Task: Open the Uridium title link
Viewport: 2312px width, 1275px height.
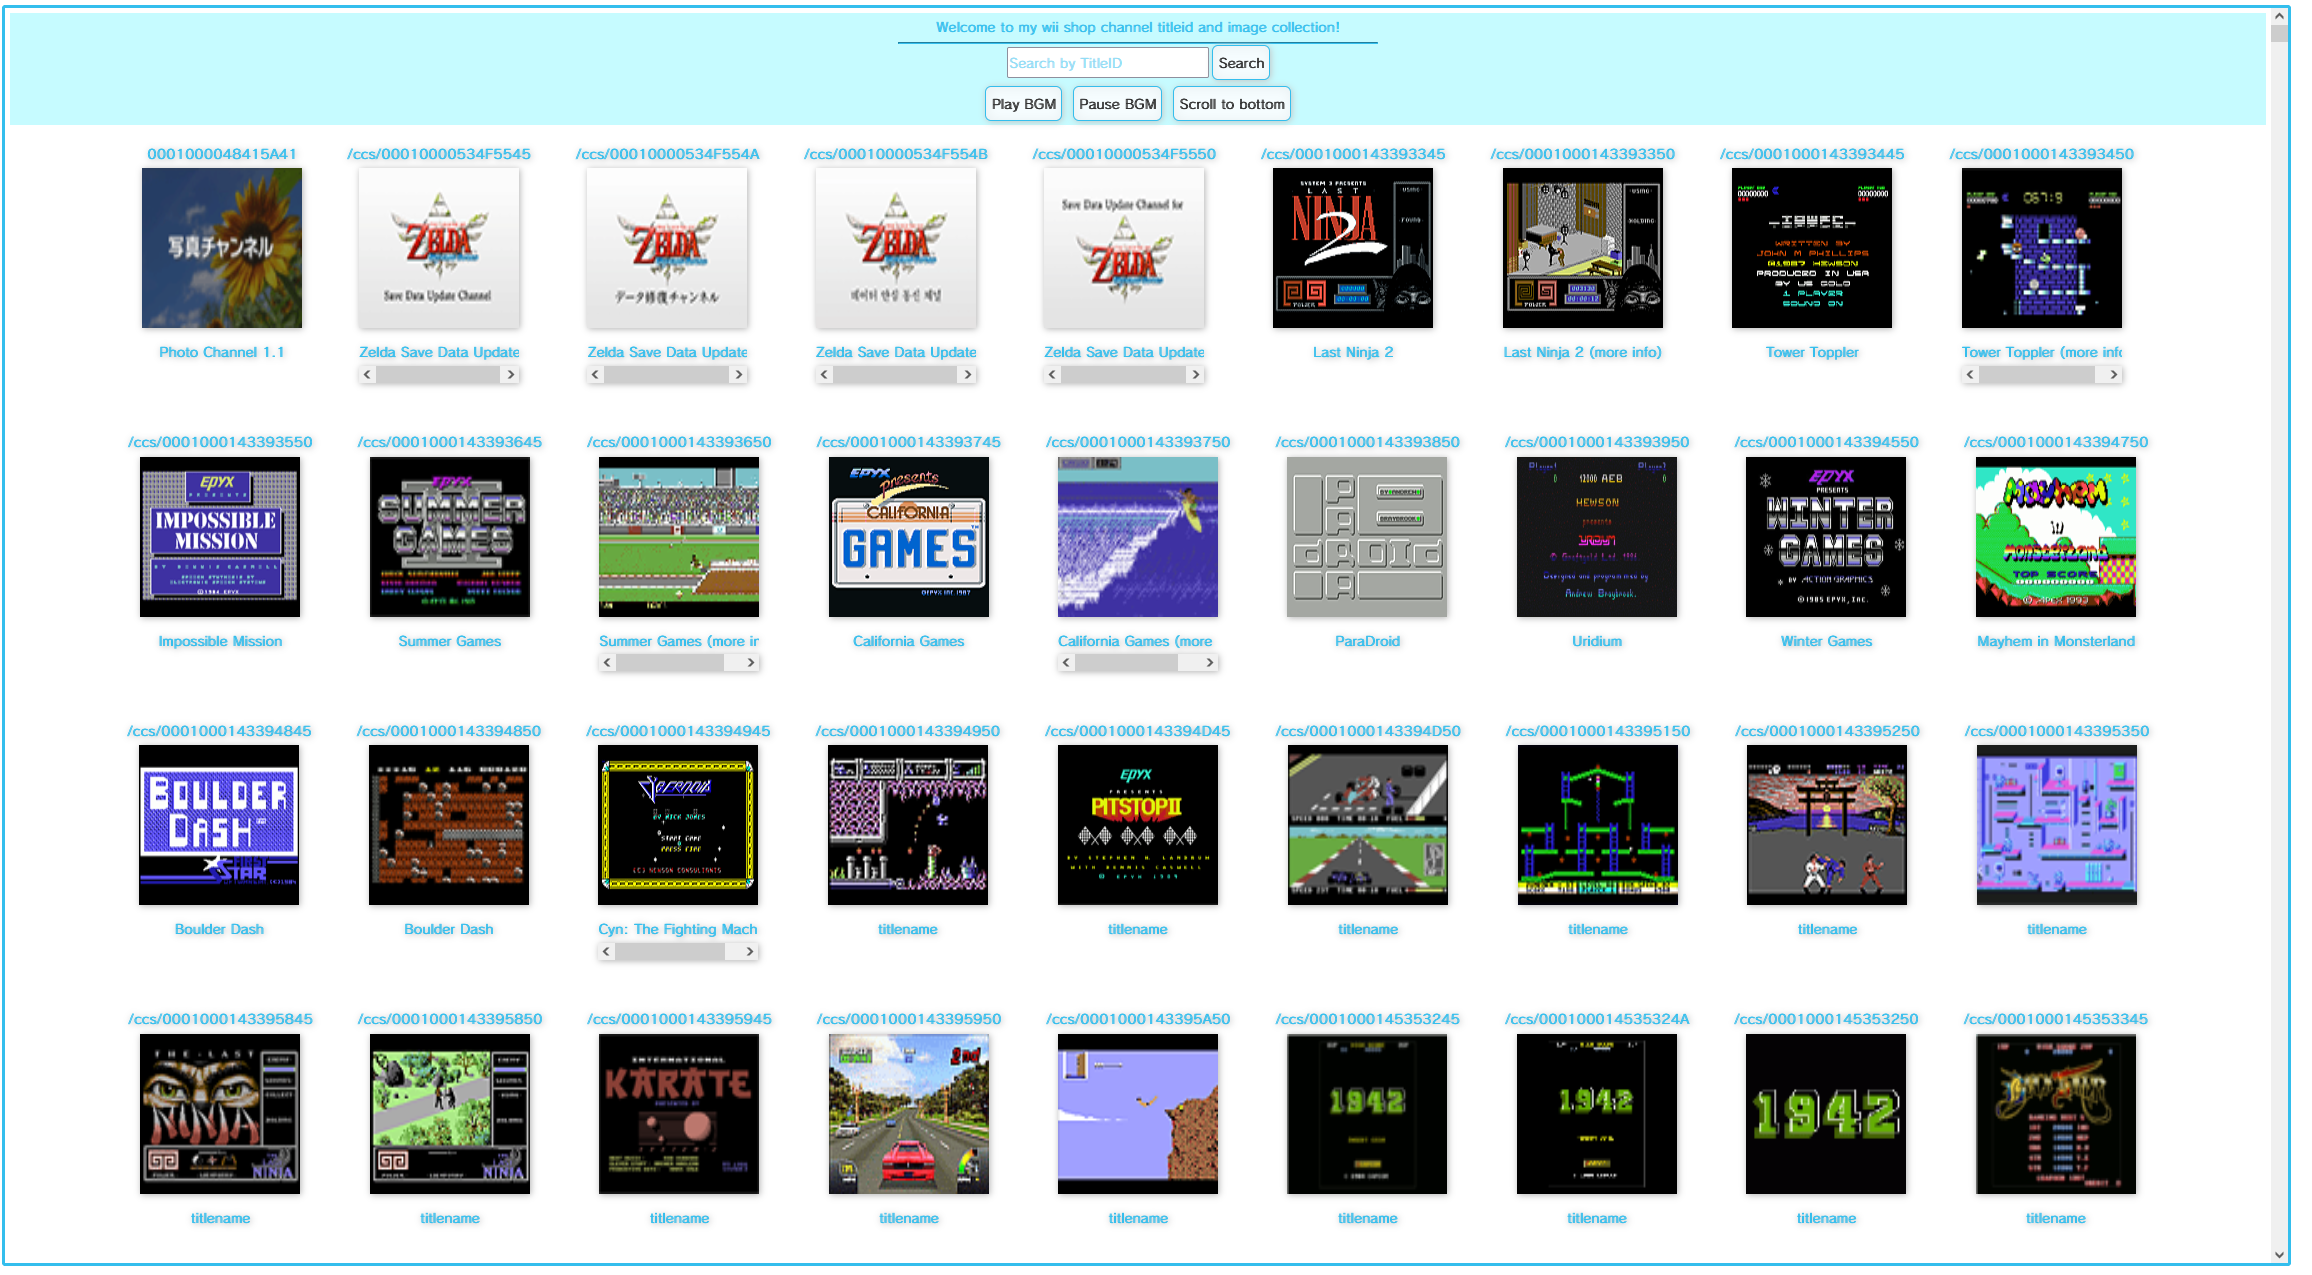Action: 1596,641
